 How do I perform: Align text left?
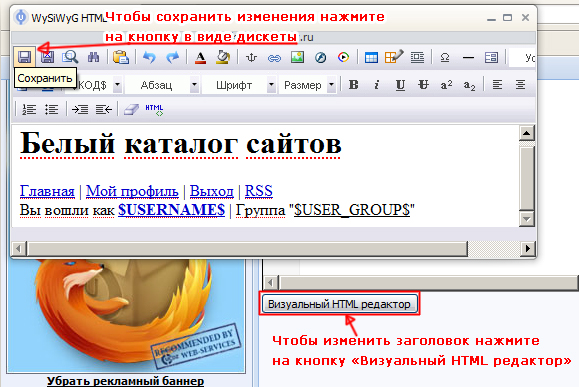pyautogui.click(x=497, y=85)
